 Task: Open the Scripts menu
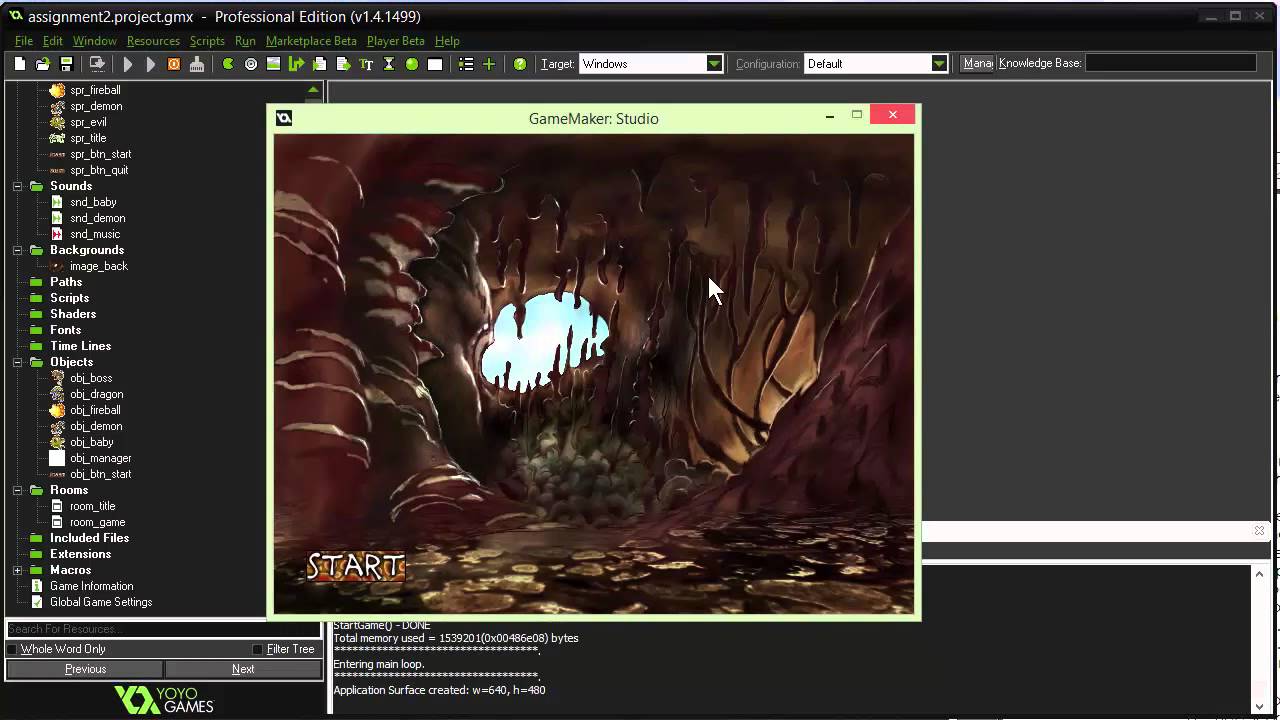click(x=207, y=41)
